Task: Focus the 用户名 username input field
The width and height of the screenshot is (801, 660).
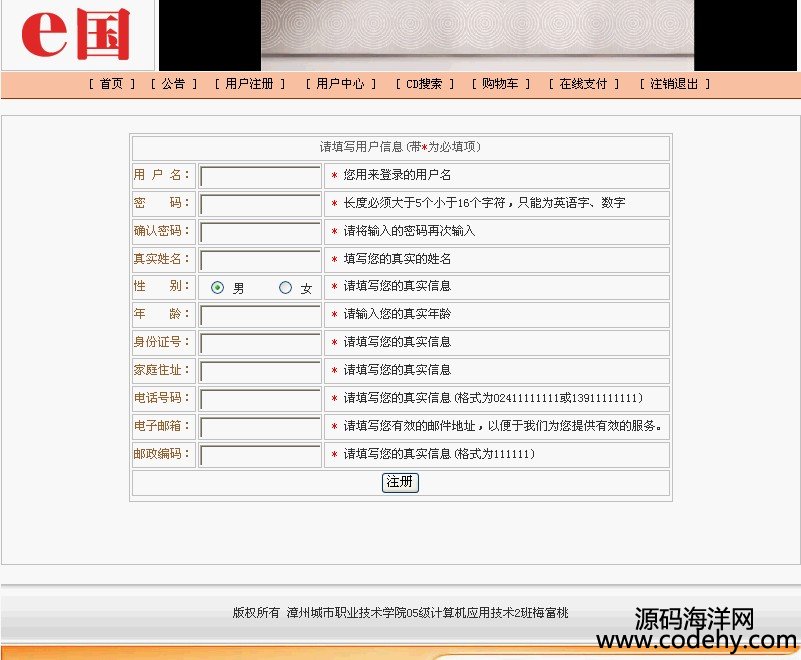Action: point(261,176)
